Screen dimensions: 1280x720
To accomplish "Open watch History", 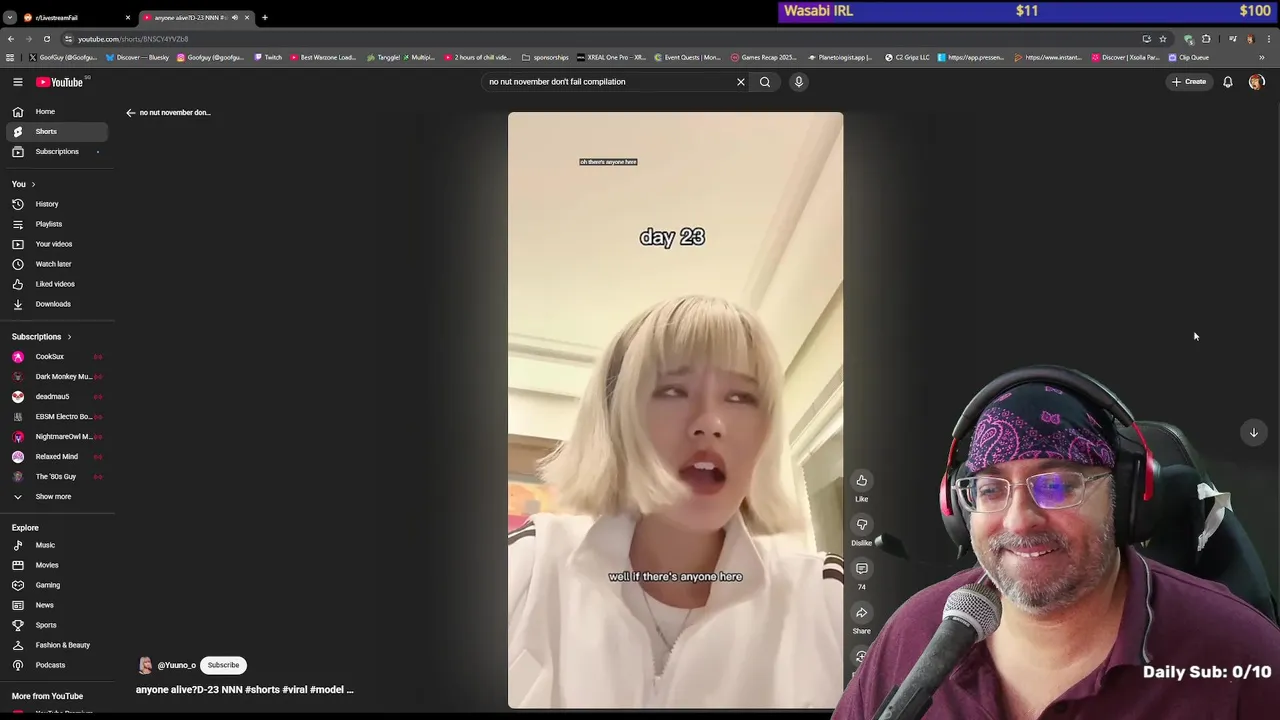I will (57, 204).
